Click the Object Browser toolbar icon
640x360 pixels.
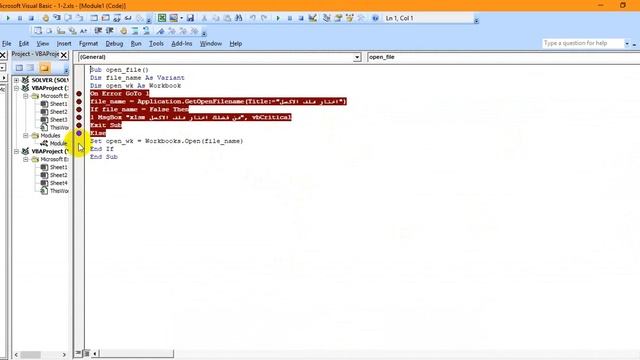pyautogui.click(x=349, y=18)
